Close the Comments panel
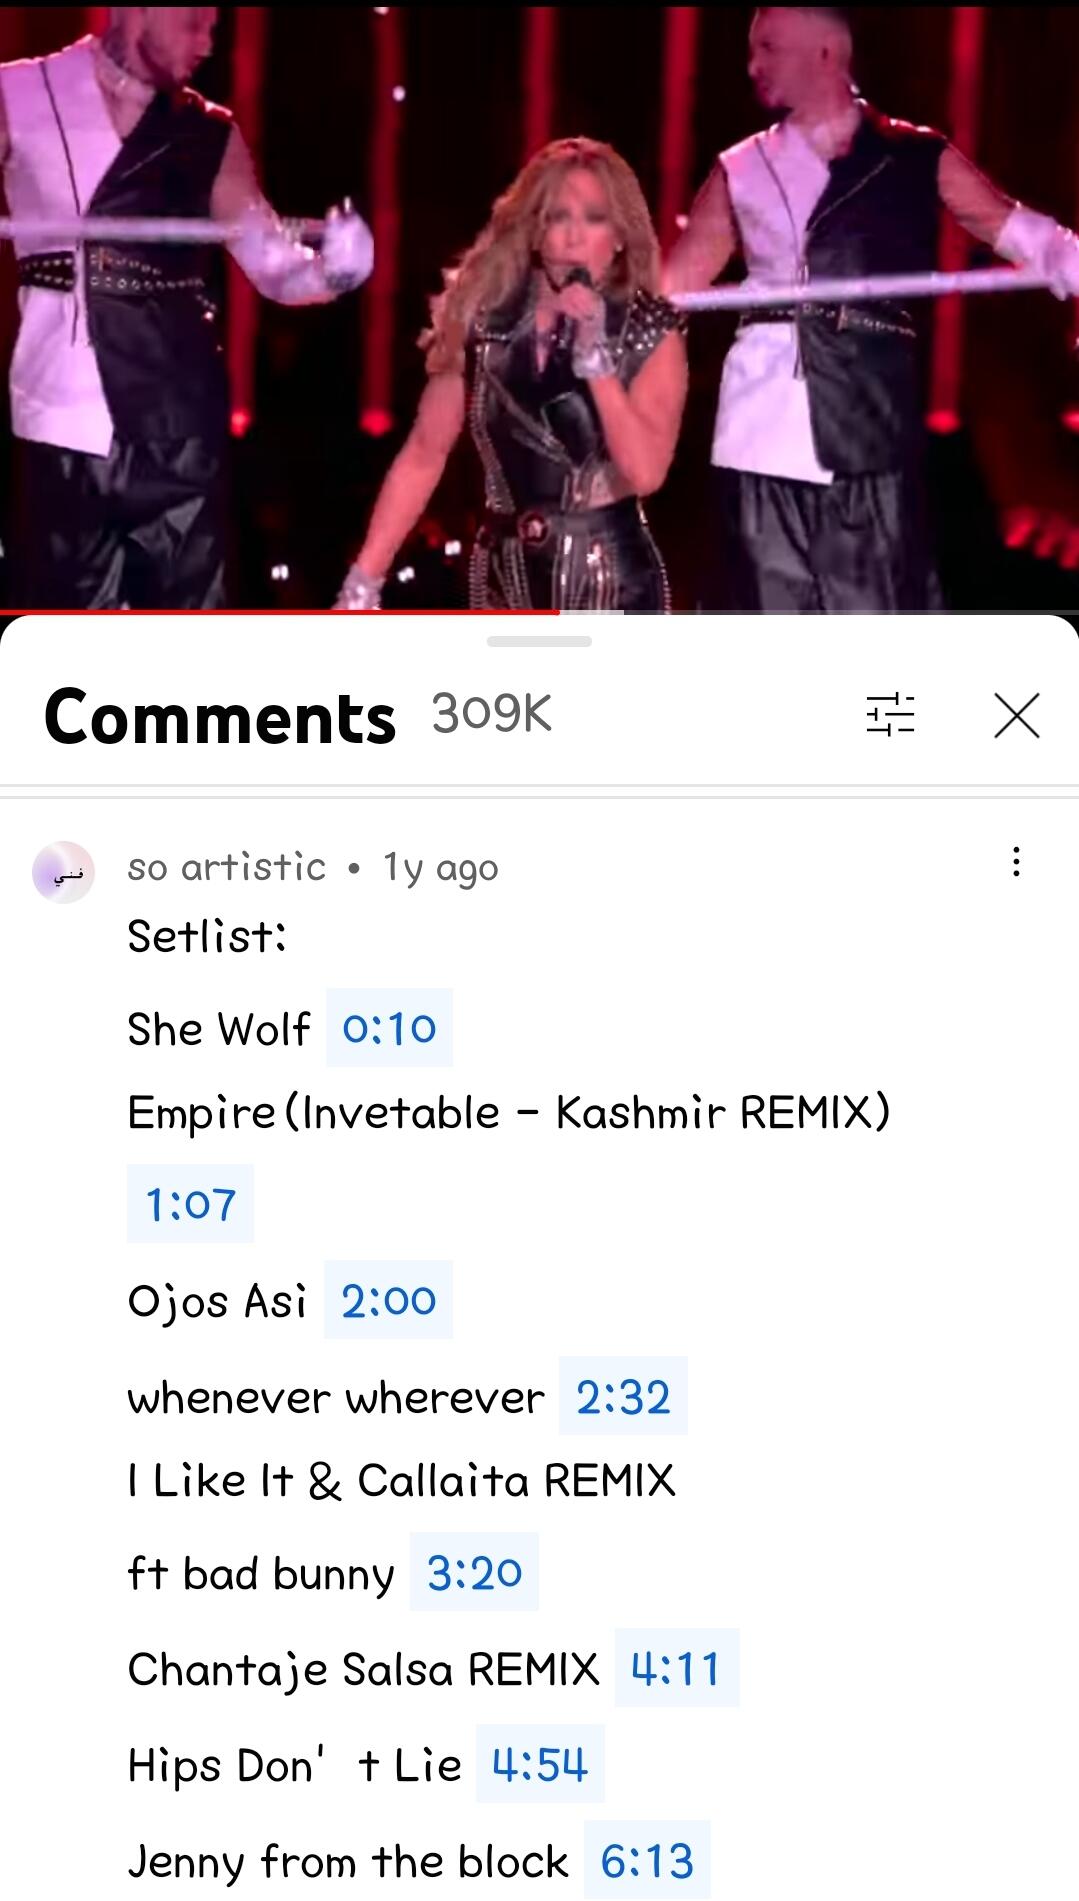Image resolution: width=1079 pixels, height=1901 pixels. click(x=1017, y=715)
